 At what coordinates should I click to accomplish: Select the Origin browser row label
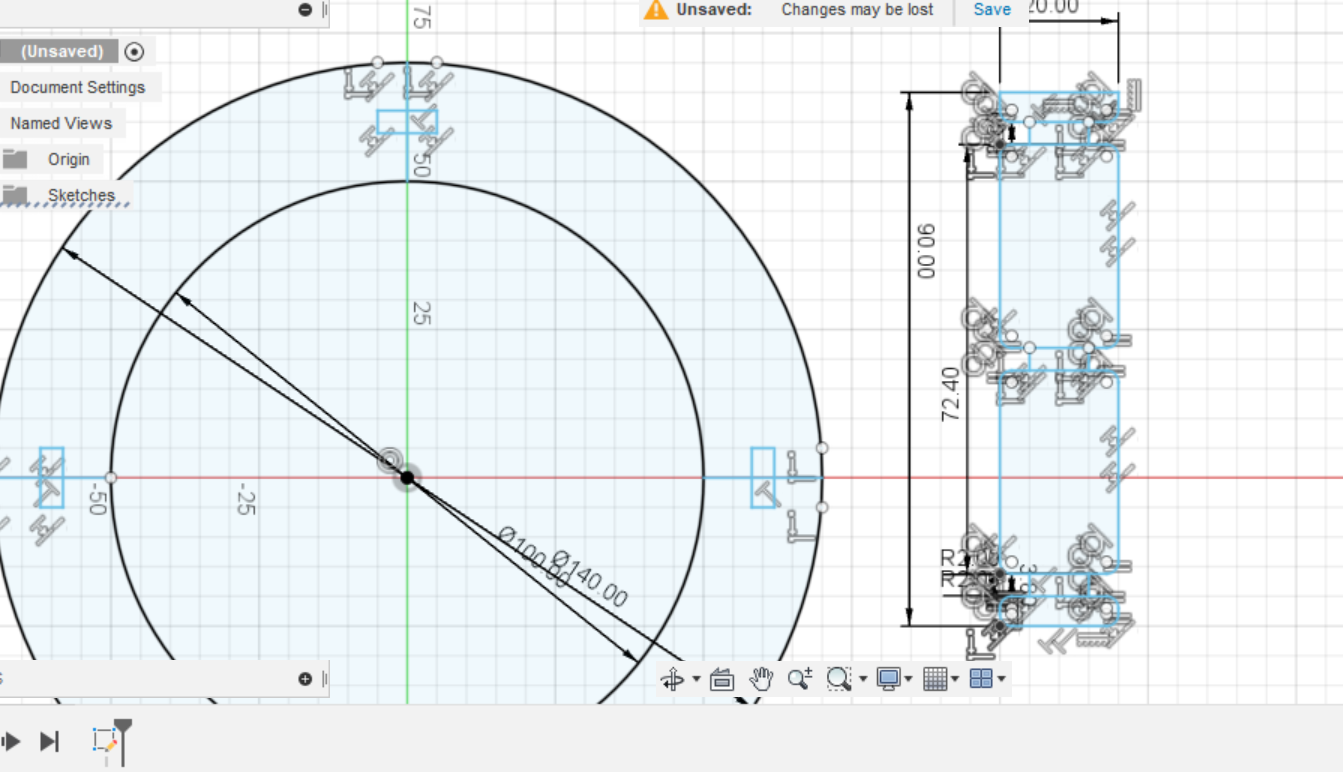pyautogui.click(x=69, y=159)
